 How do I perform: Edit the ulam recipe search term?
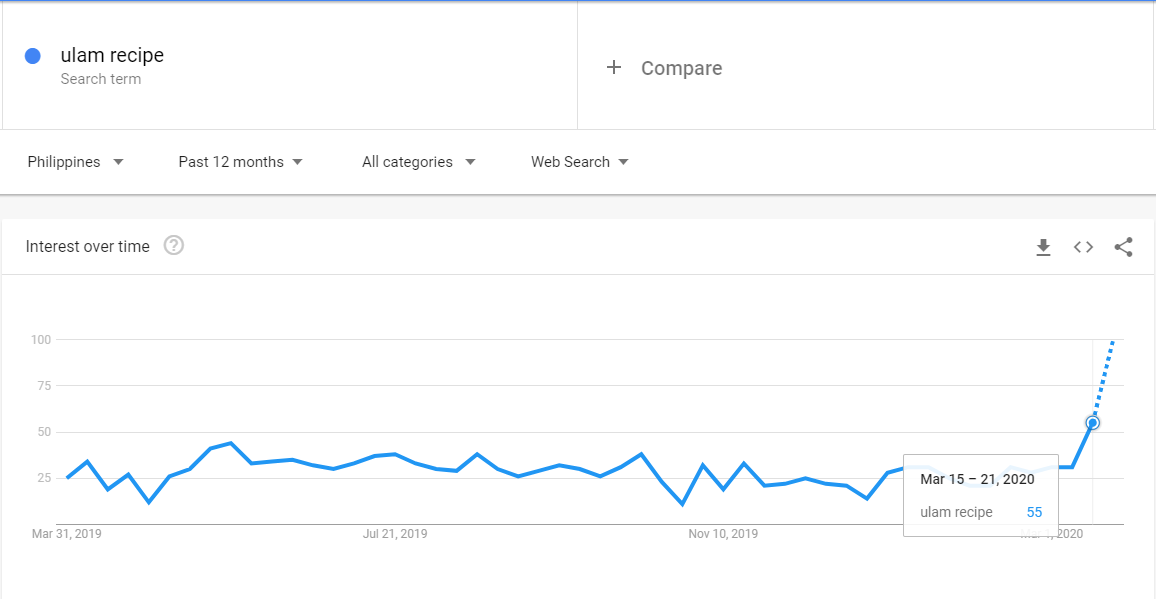pyautogui.click(x=112, y=56)
